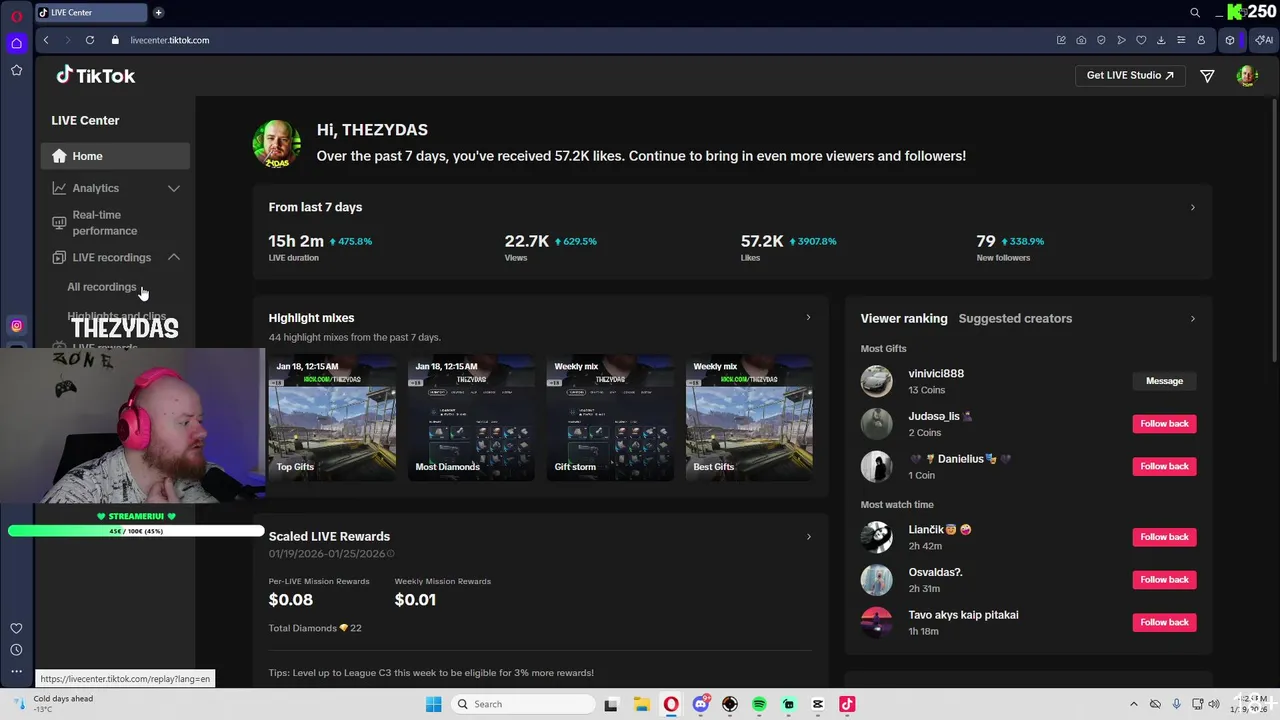Open Highlight mixes arrow
Image resolution: width=1280 pixels, height=720 pixels.
point(808,318)
